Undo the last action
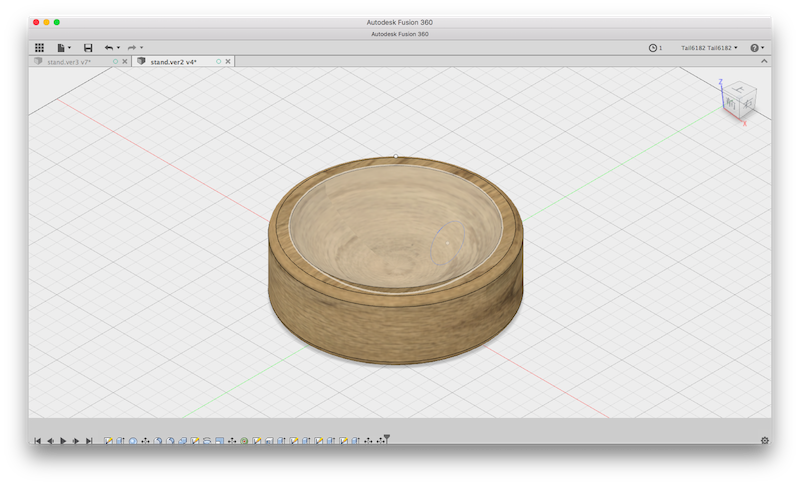 tap(109, 47)
